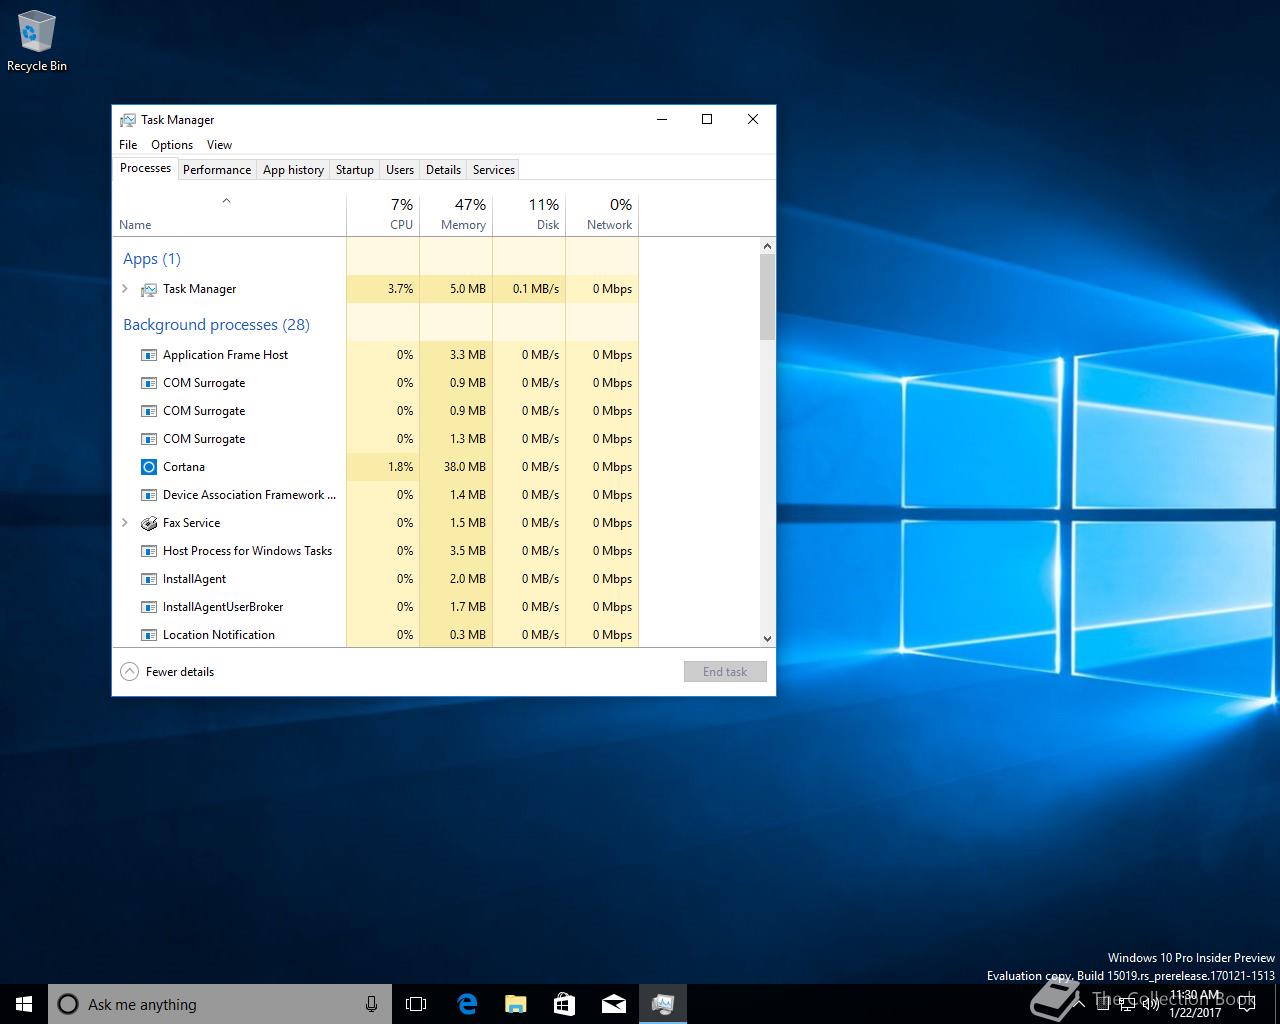The height and width of the screenshot is (1024, 1280).
Task: Open File Explorer from the taskbar
Action: click(x=515, y=1004)
